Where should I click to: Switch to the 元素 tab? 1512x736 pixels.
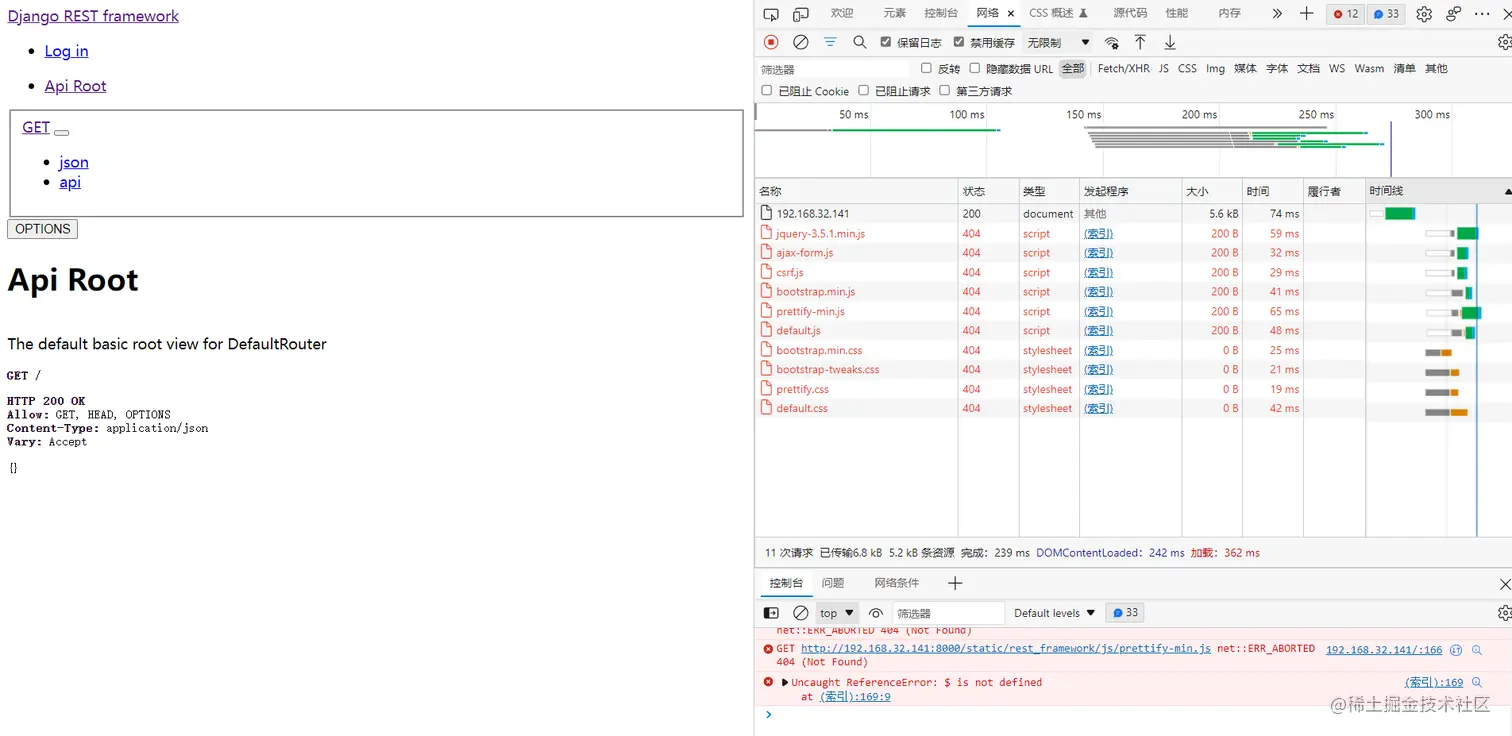(894, 14)
